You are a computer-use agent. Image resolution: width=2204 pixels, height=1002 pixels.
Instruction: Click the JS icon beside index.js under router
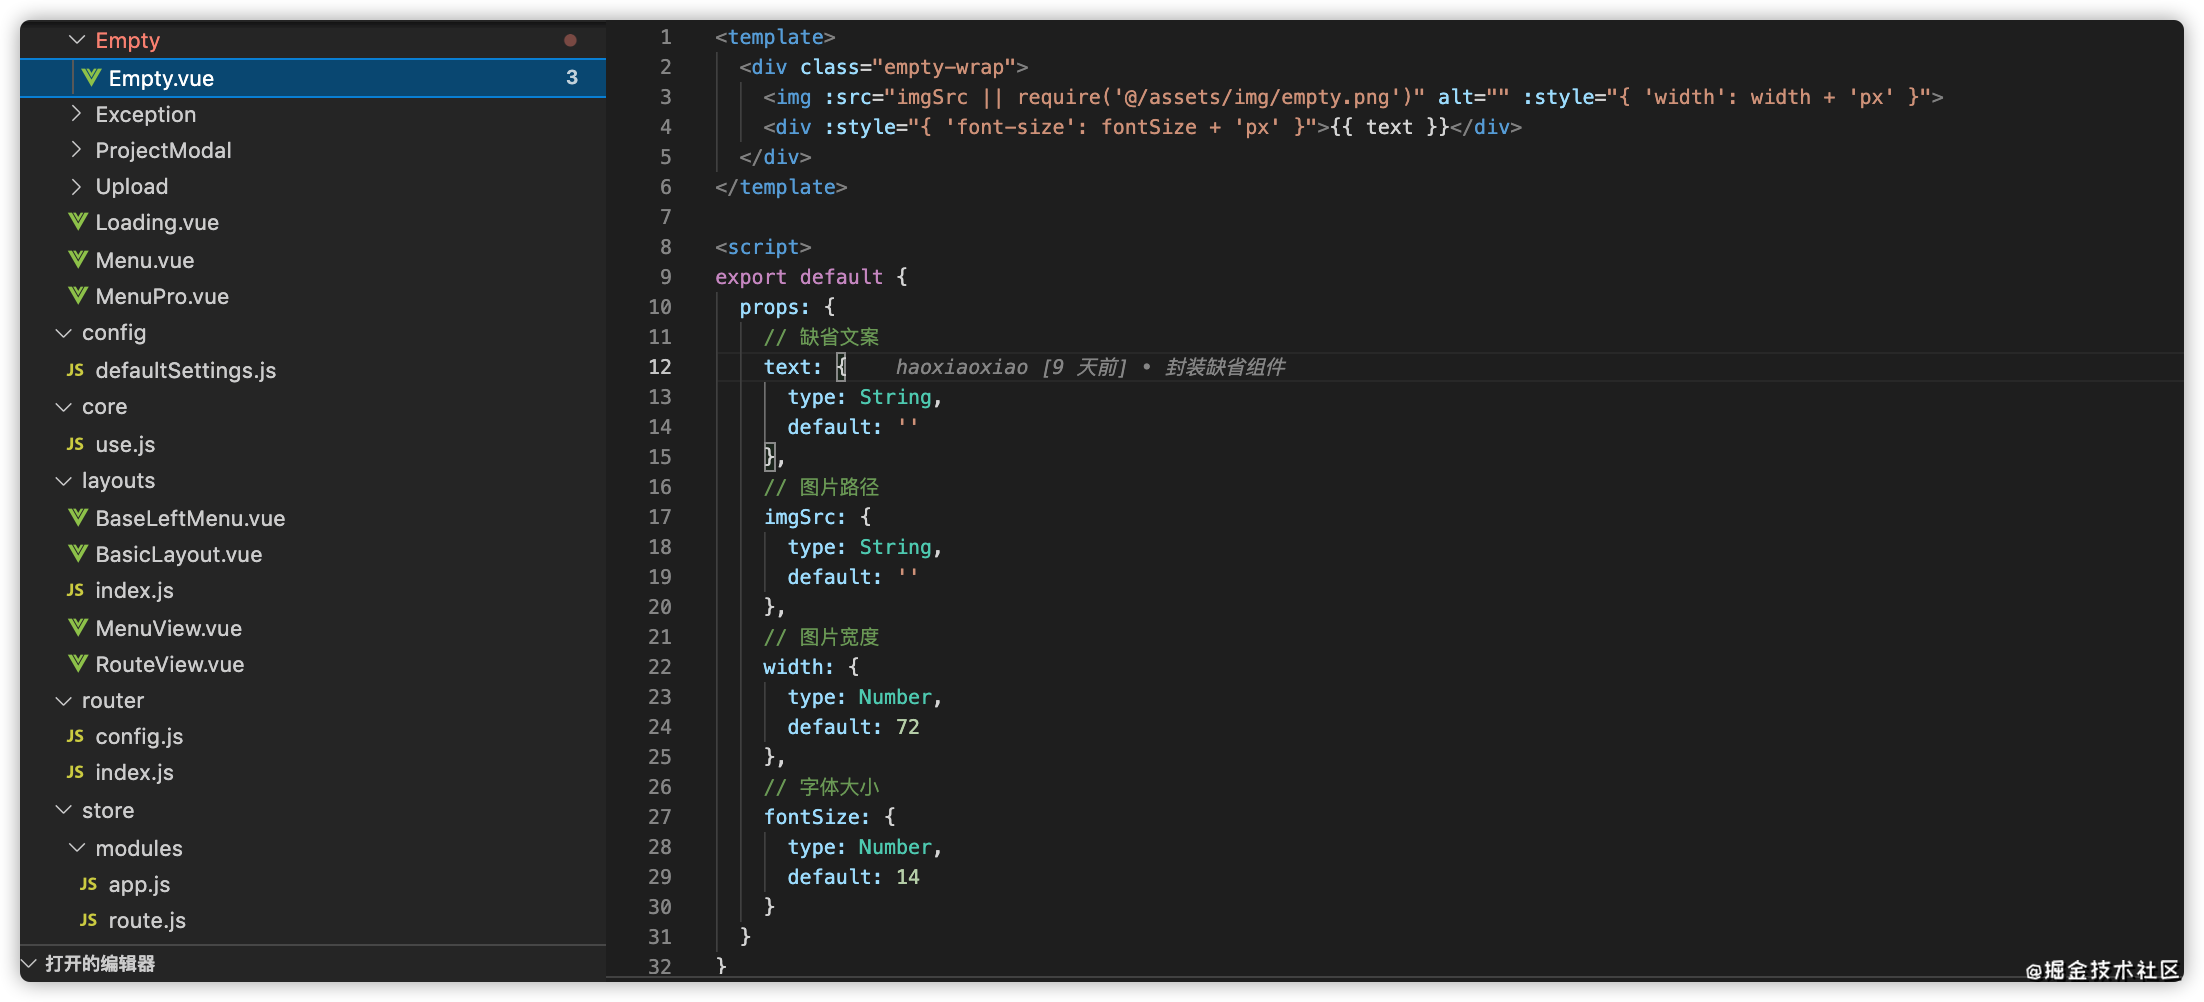(76, 772)
